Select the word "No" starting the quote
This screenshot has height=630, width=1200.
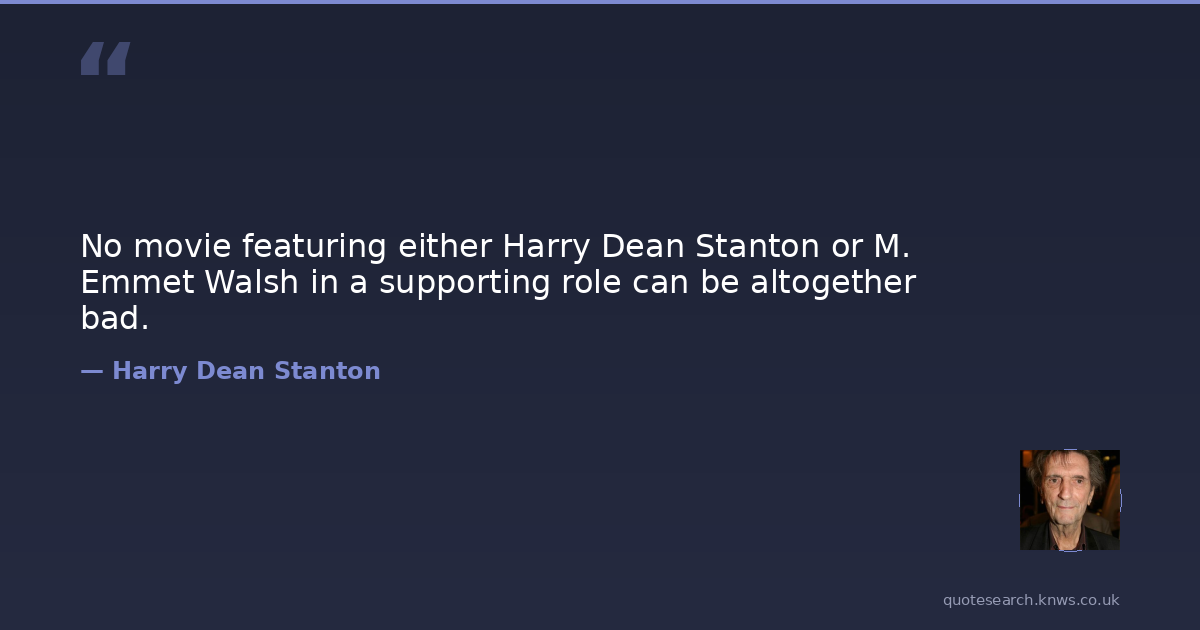102,246
